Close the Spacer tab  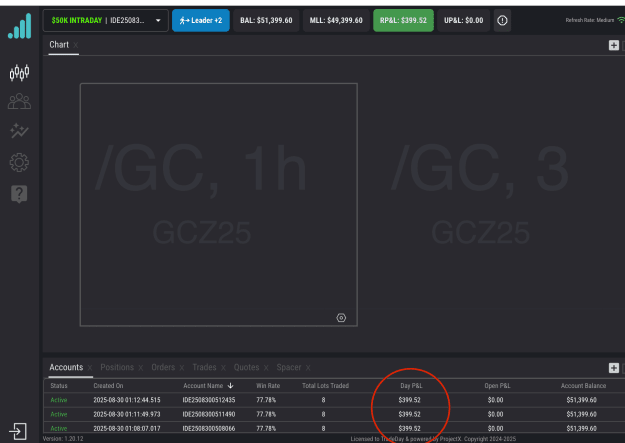coord(308,368)
